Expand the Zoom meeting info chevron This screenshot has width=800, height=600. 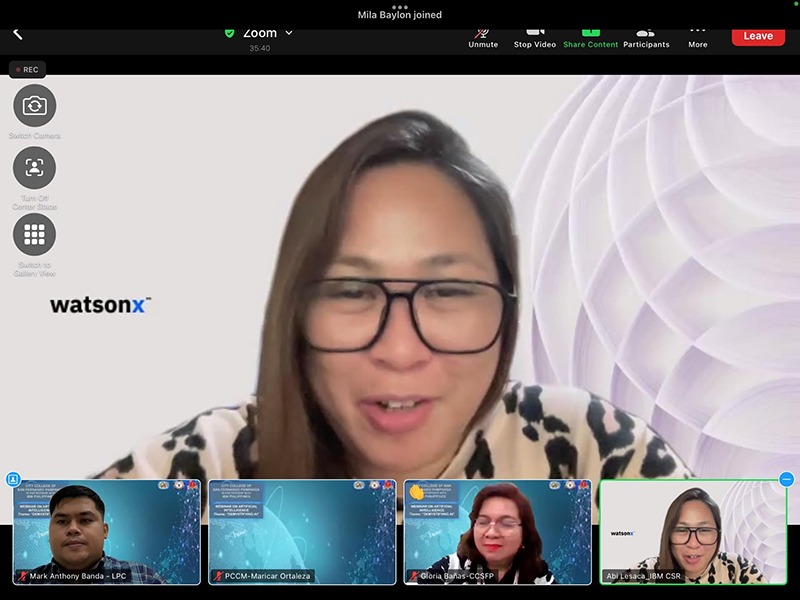289,33
